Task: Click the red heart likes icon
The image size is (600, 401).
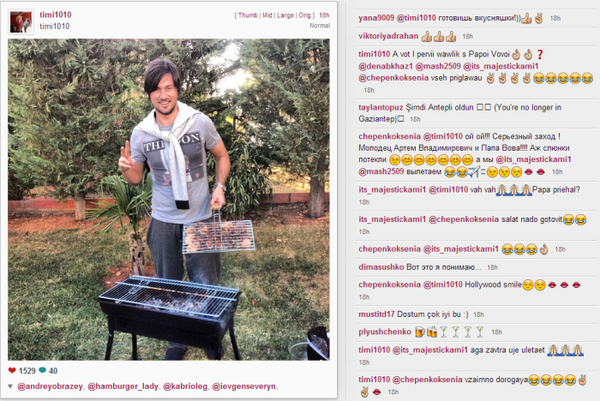Action: pos(12,370)
